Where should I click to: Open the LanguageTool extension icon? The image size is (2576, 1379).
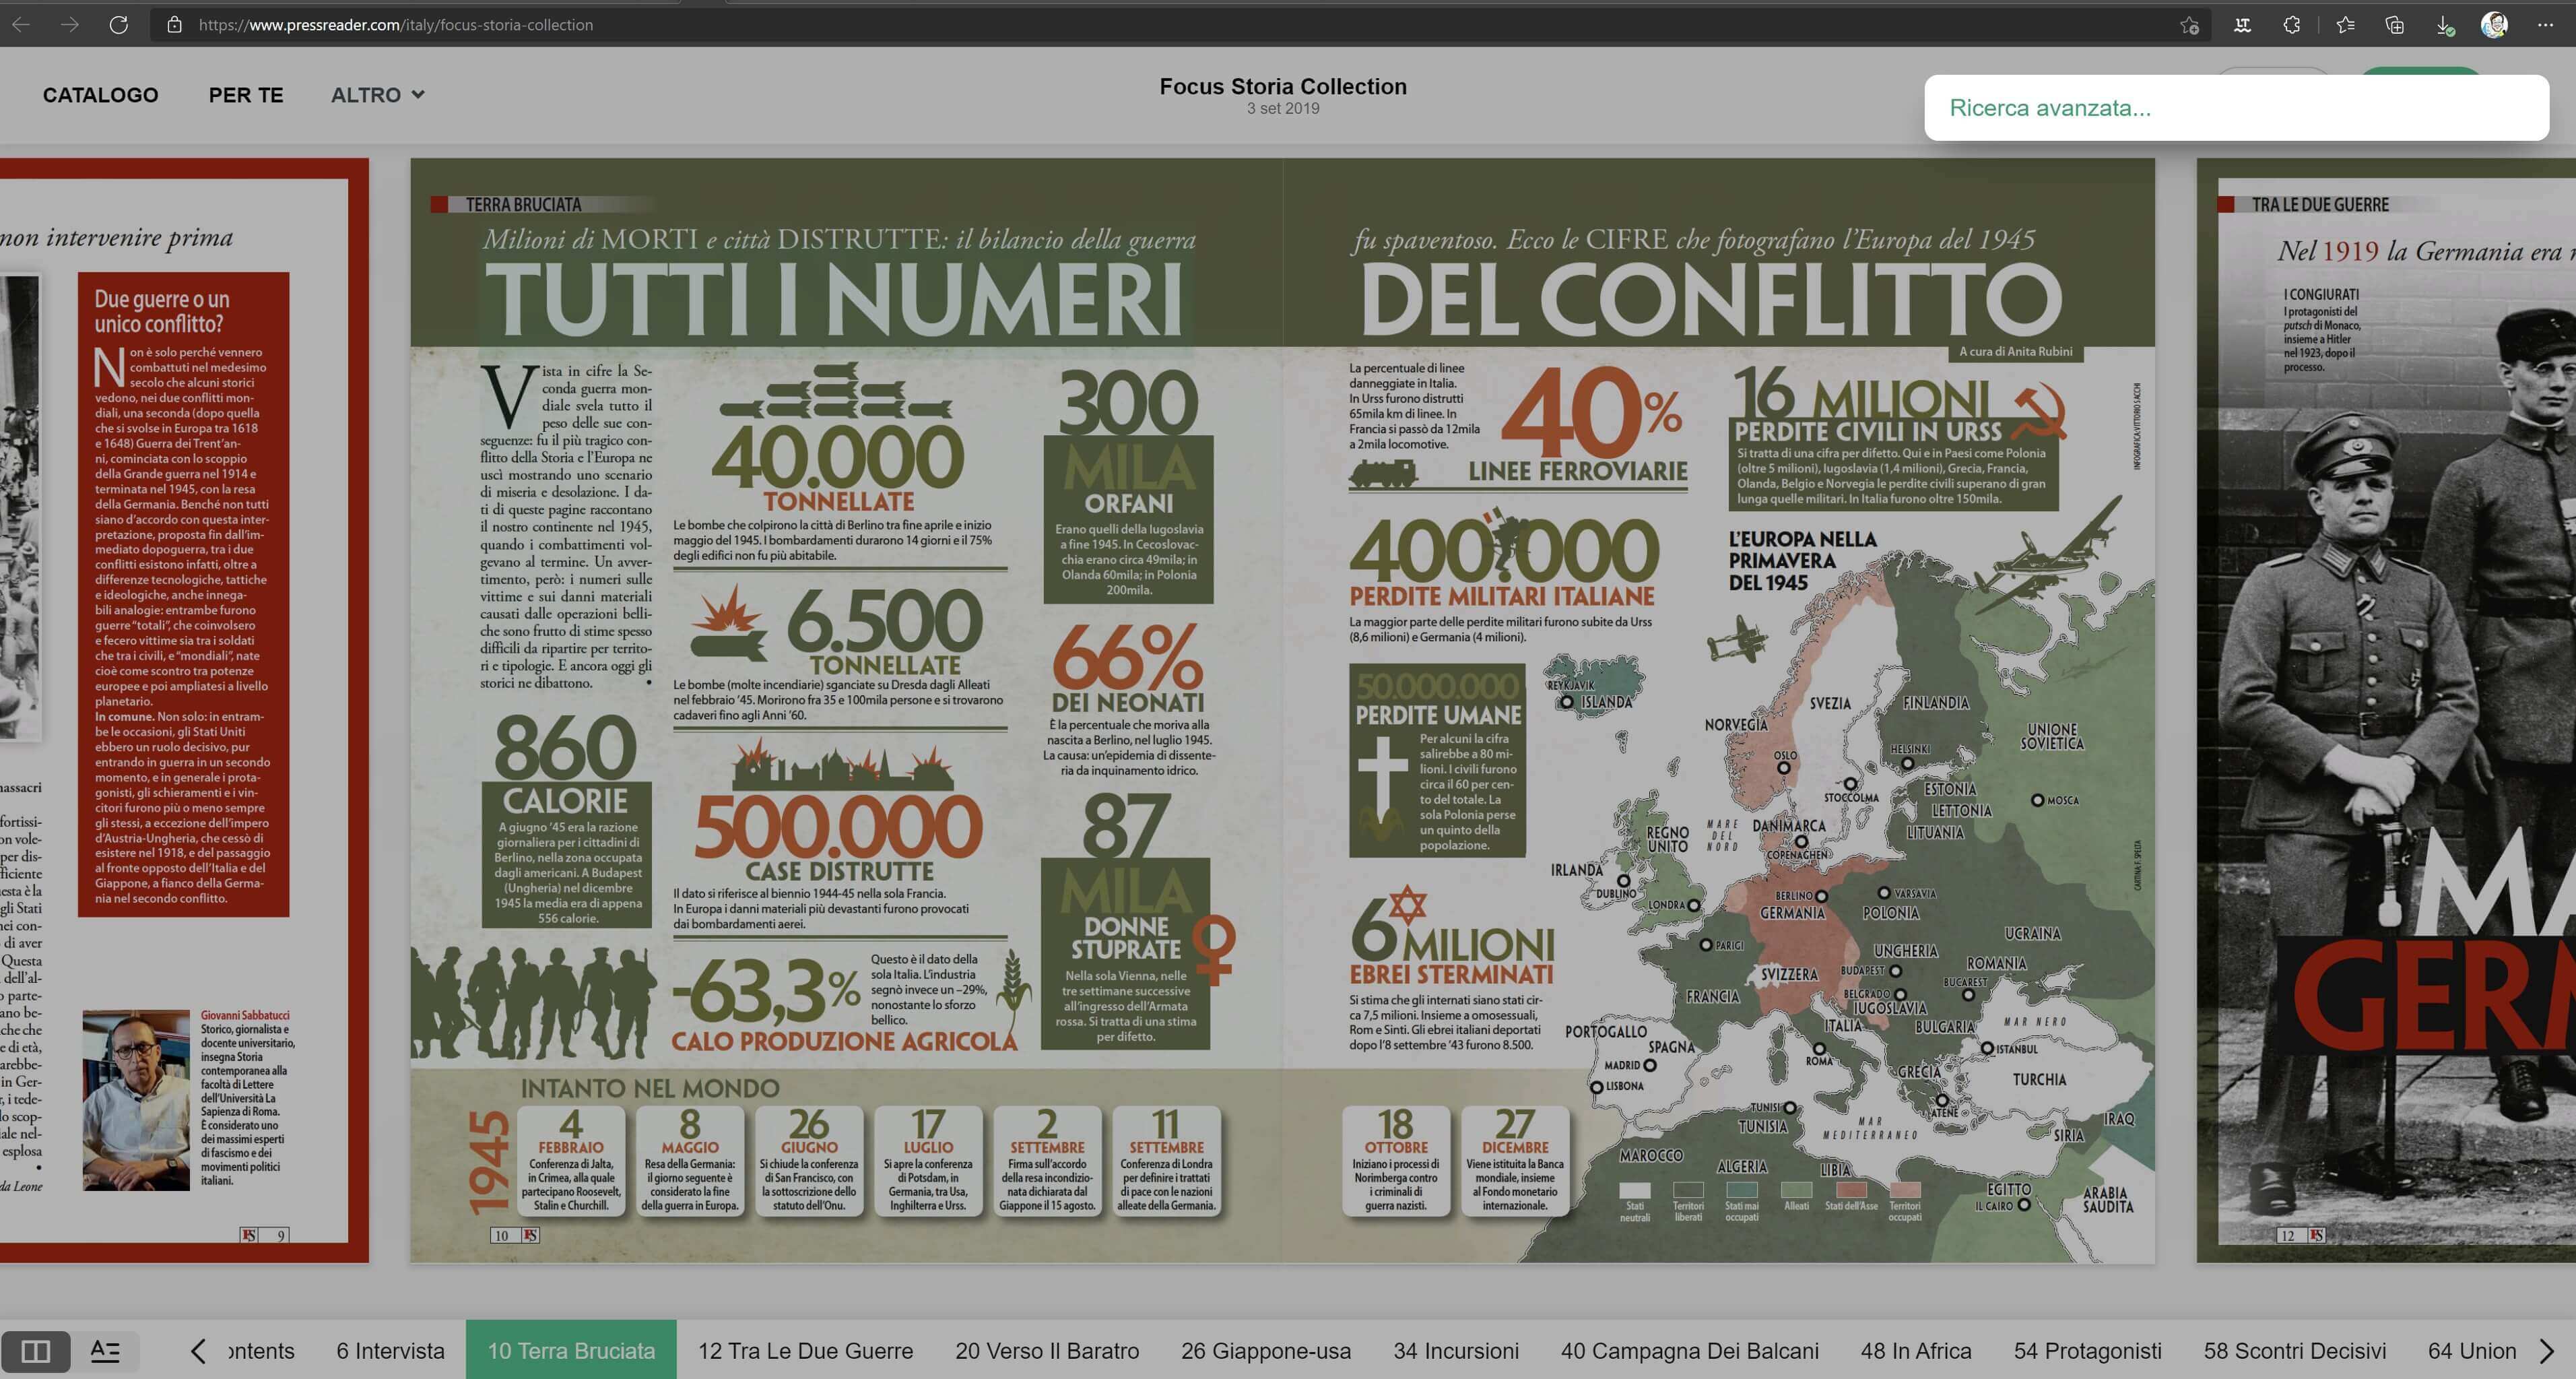click(x=2242, y=25)
